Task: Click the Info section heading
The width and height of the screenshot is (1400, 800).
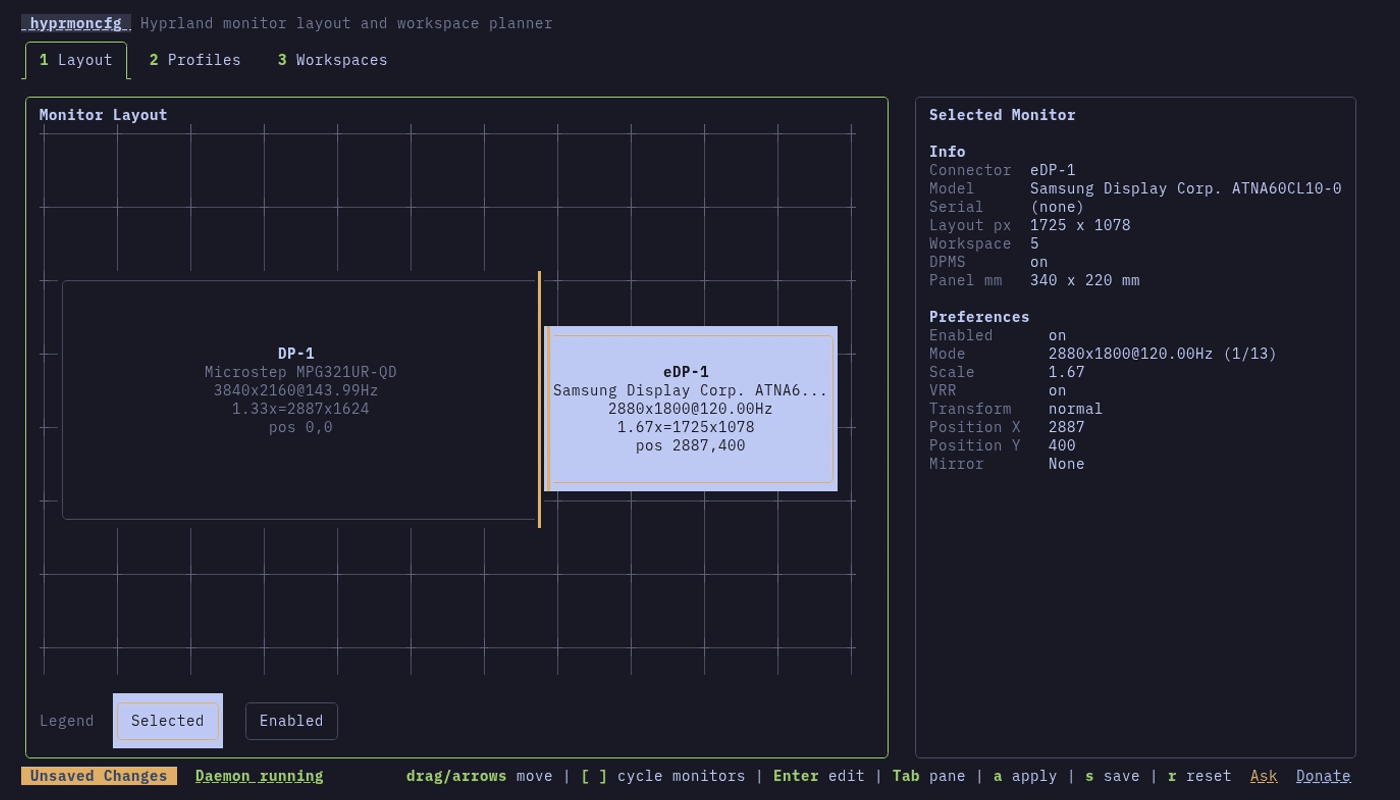Action: 947,152
